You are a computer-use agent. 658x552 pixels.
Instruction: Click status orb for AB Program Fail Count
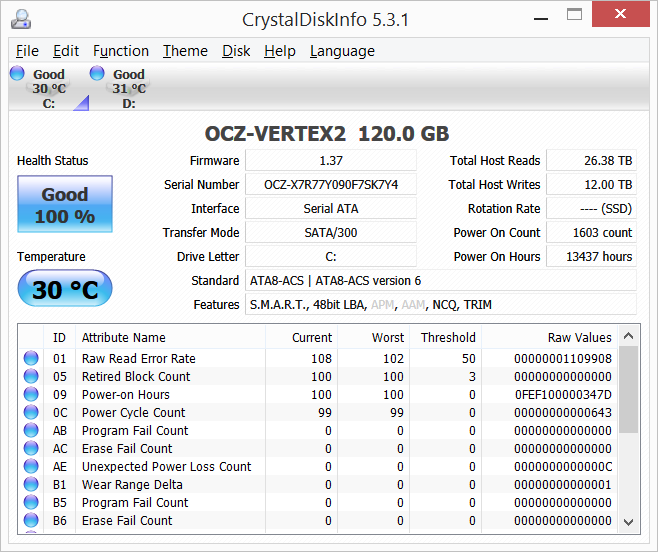point(31,430)
